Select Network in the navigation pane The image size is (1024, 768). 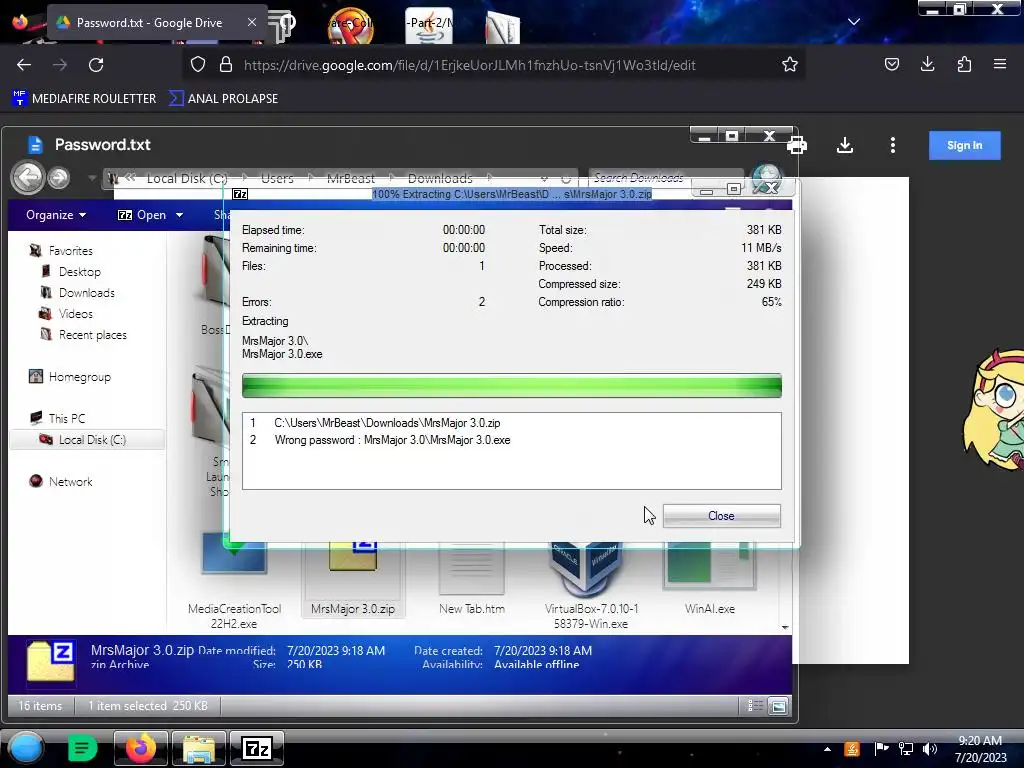tap(71, 481)
